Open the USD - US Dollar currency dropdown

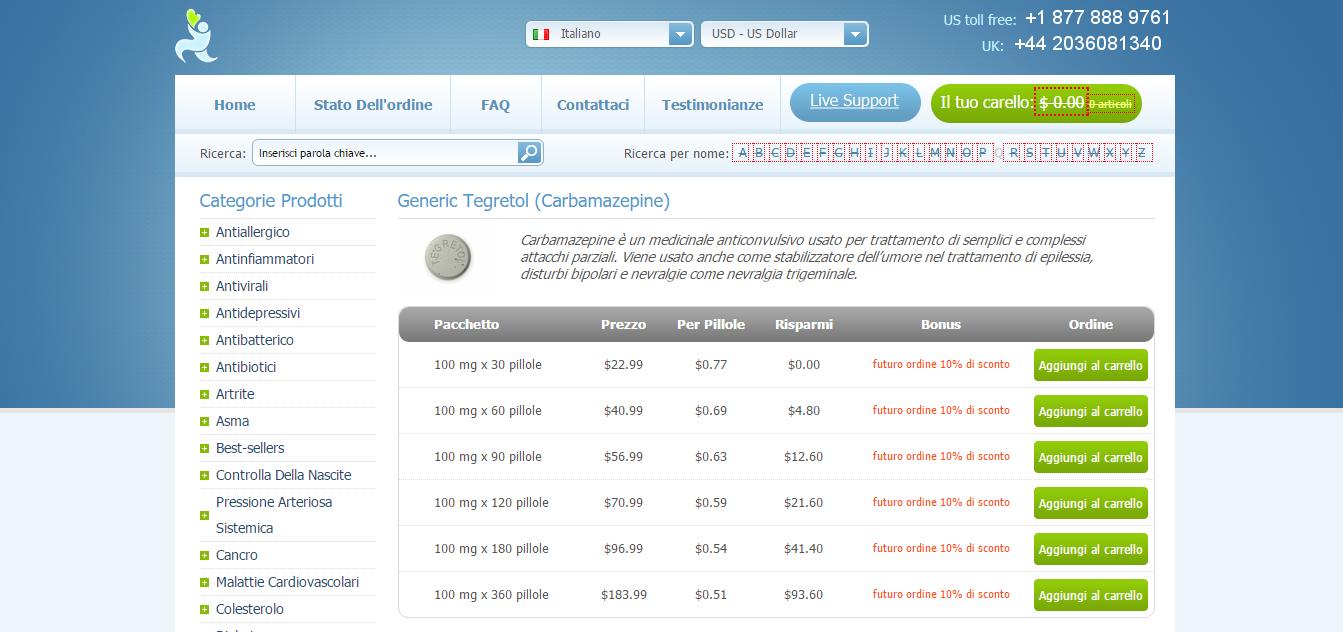(784, 34)
